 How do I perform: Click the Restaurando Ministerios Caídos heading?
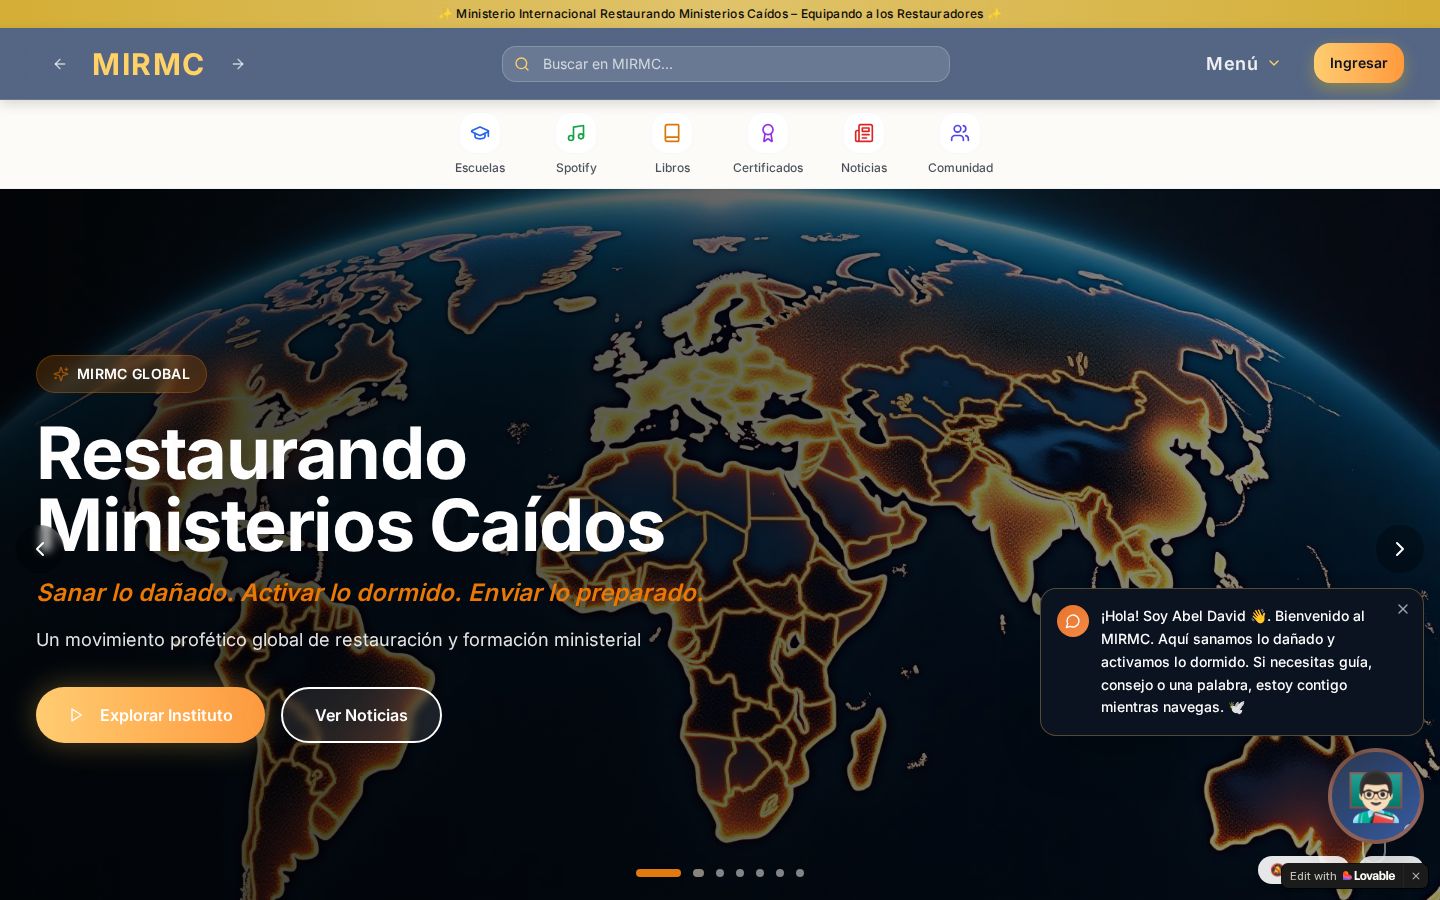click(350, 489)
